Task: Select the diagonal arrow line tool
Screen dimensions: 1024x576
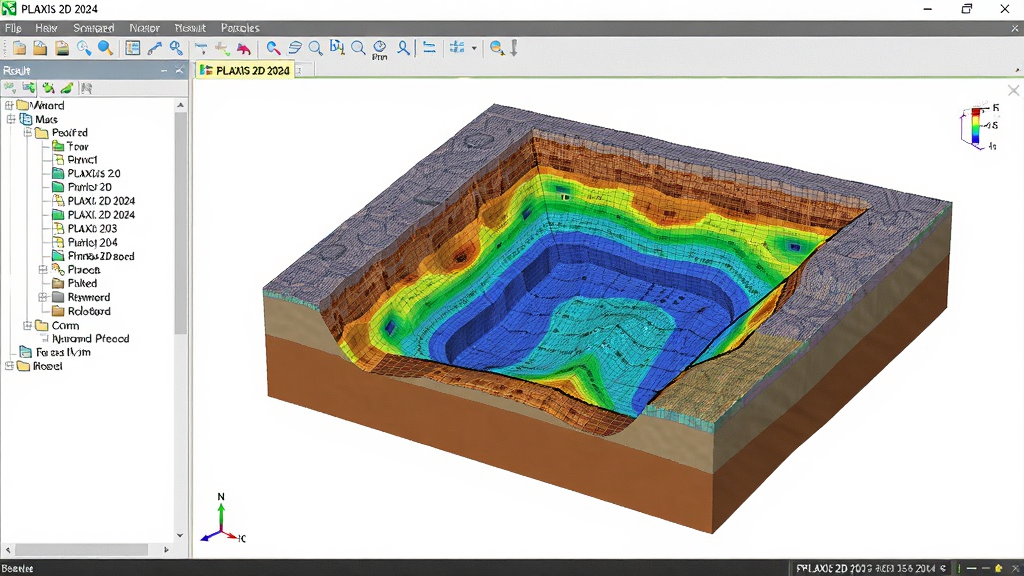Action: [155, 48]
